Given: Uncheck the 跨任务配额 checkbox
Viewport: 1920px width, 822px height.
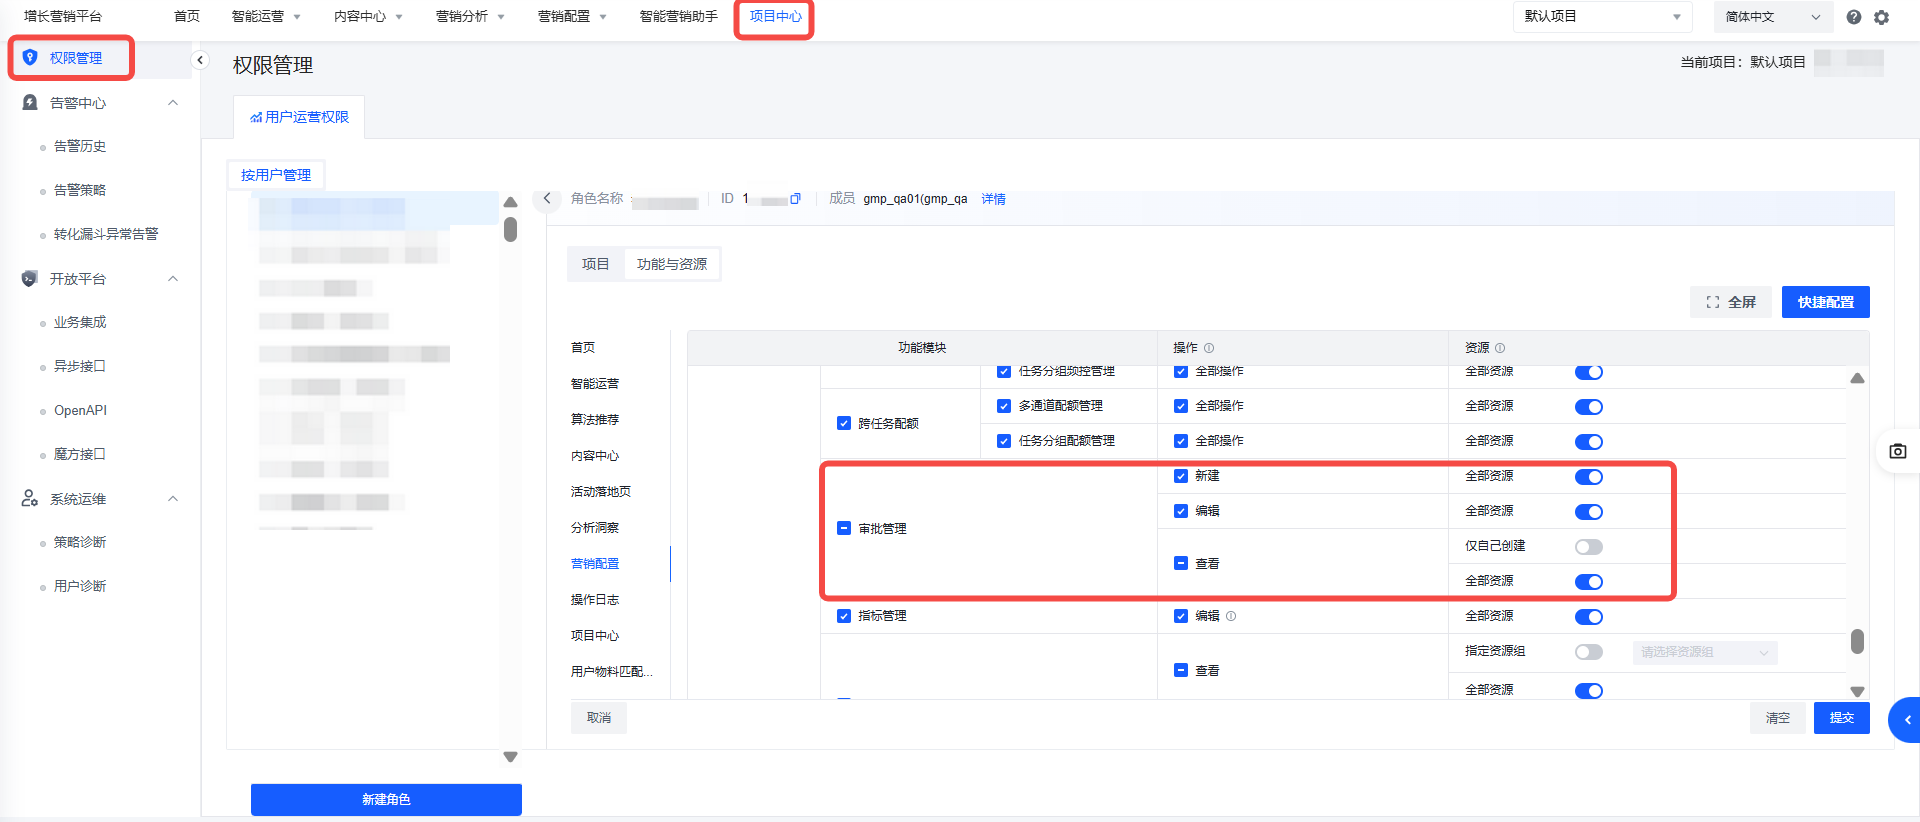Looking at the screenshot, I should [844, 424].
